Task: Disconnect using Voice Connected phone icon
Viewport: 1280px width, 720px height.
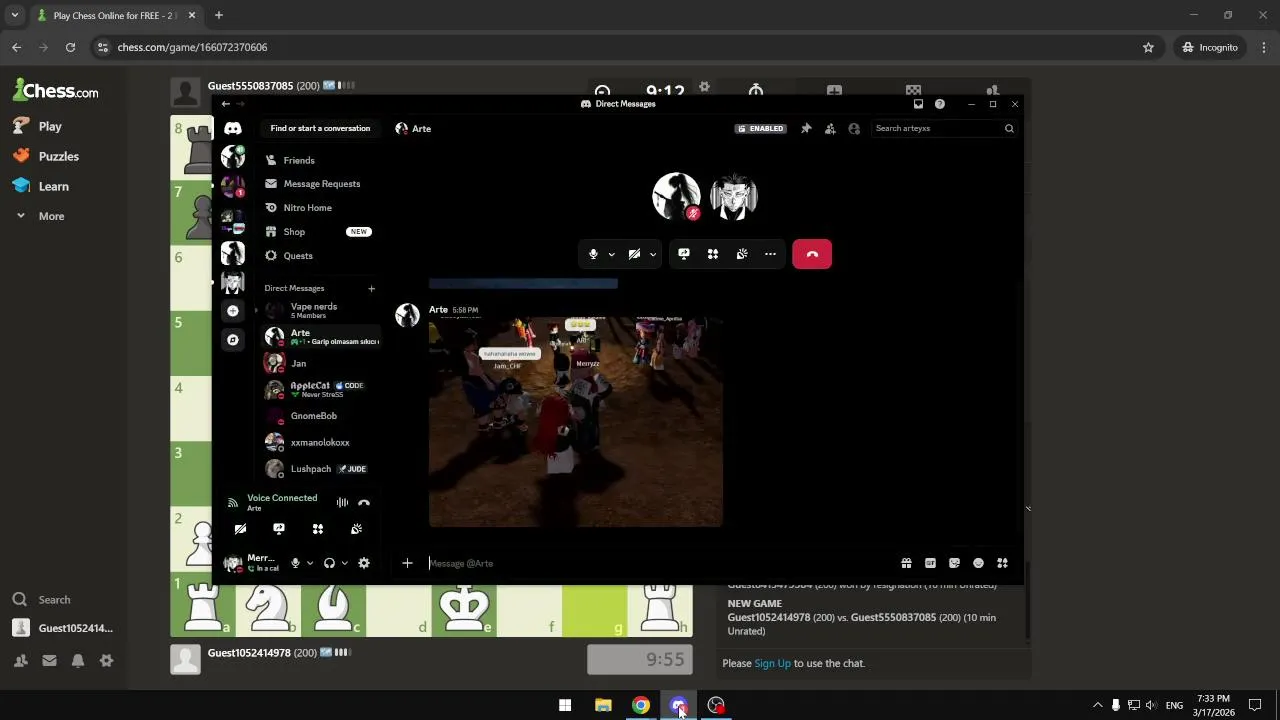Action: (x=364, y=502)
